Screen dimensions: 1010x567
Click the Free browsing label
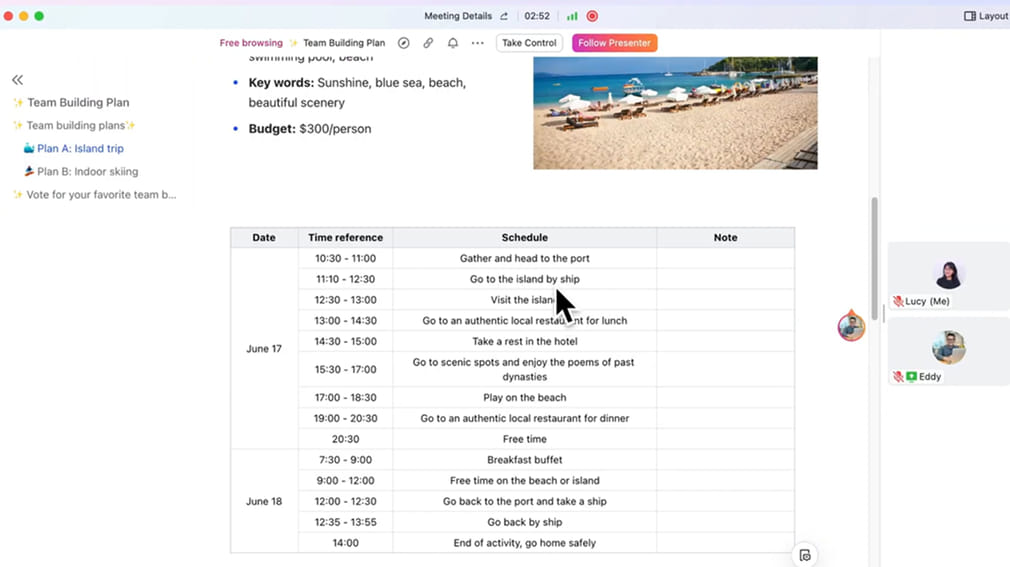coord(251,43)
